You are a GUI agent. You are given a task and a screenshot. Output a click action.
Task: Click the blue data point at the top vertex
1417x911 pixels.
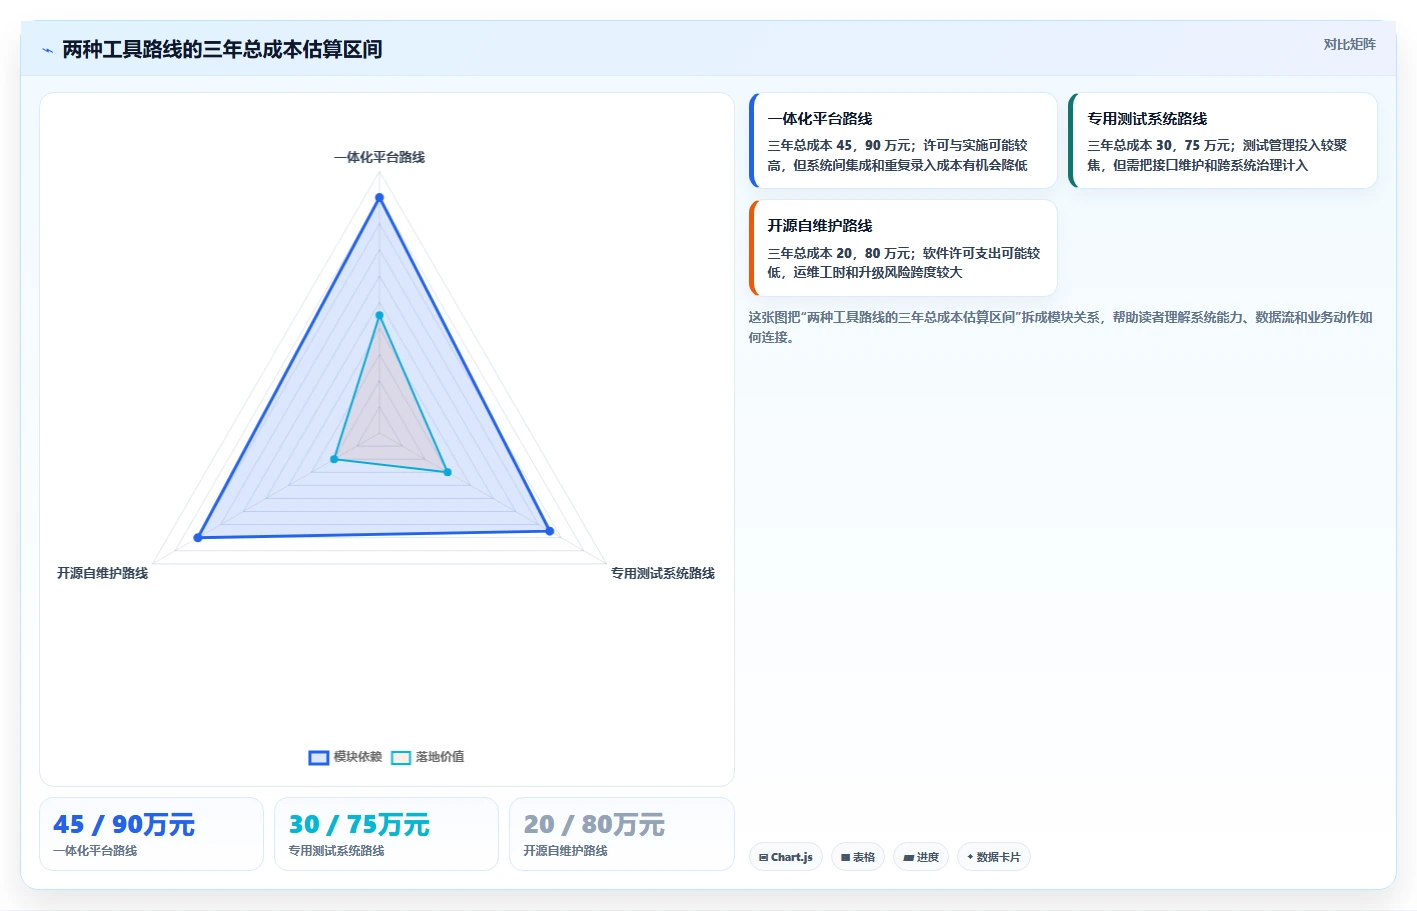(x=379, y=198)
